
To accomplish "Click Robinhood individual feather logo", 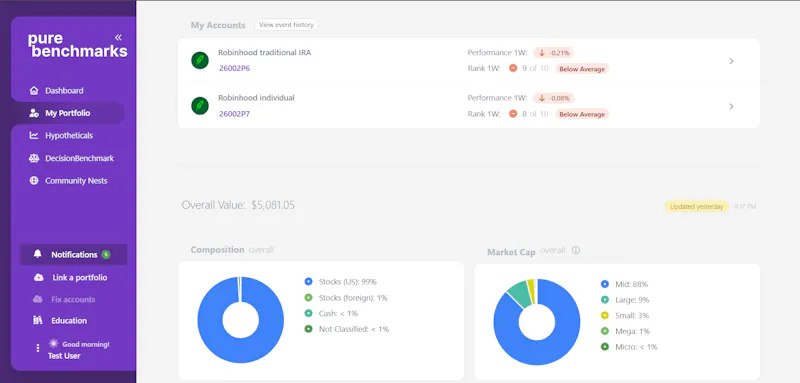I will pos(200,106).
